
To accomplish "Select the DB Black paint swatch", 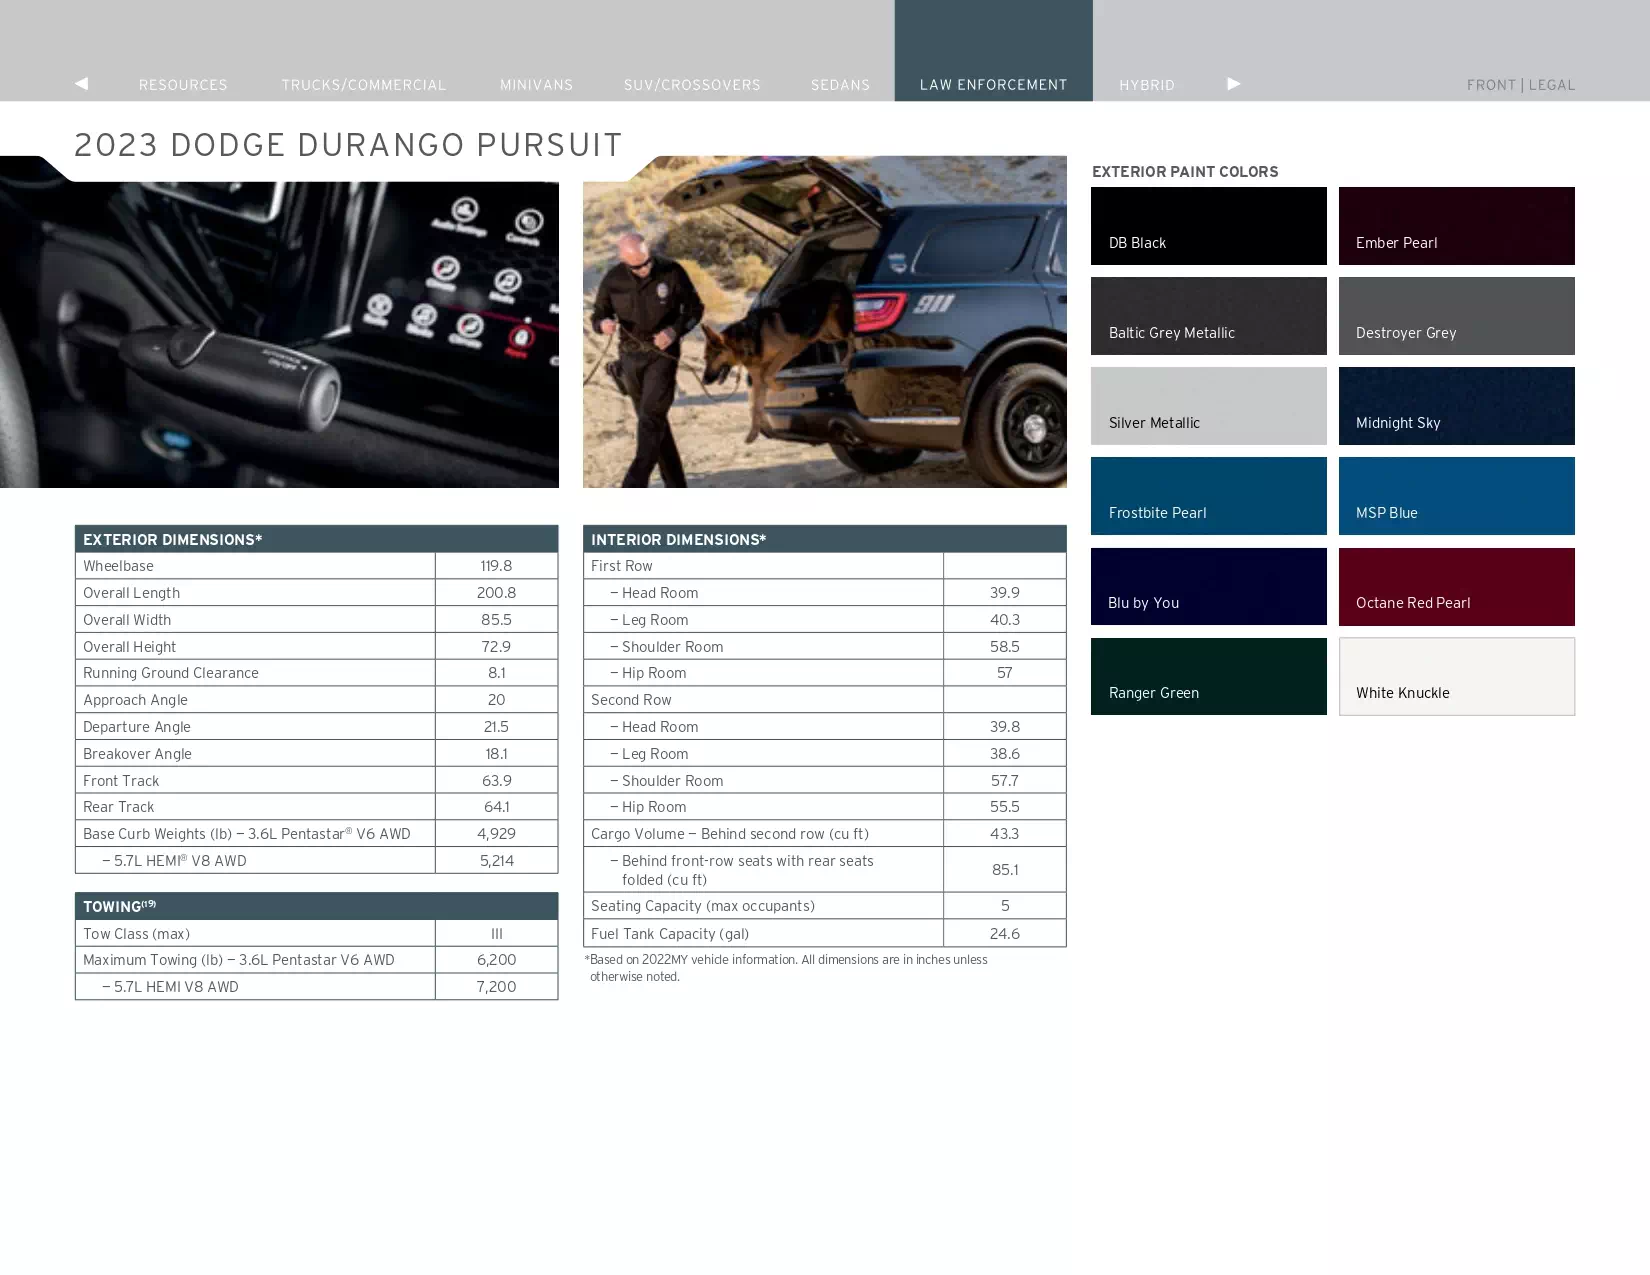I will pos(1209,226).
